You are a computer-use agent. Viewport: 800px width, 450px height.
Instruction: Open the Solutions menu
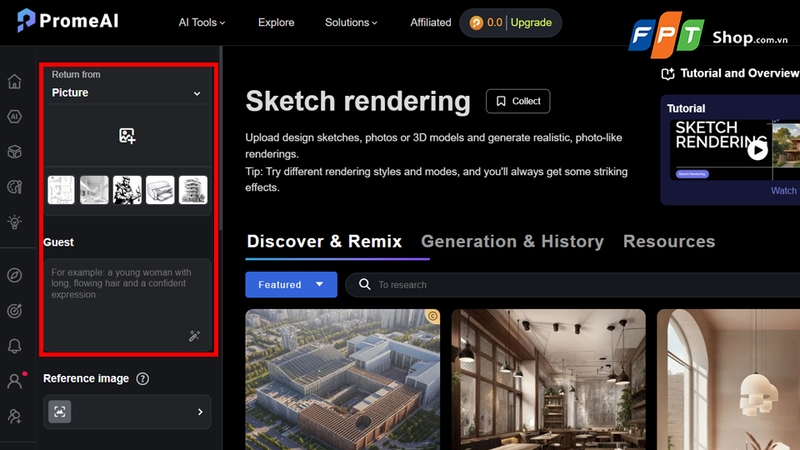[351, 22]
